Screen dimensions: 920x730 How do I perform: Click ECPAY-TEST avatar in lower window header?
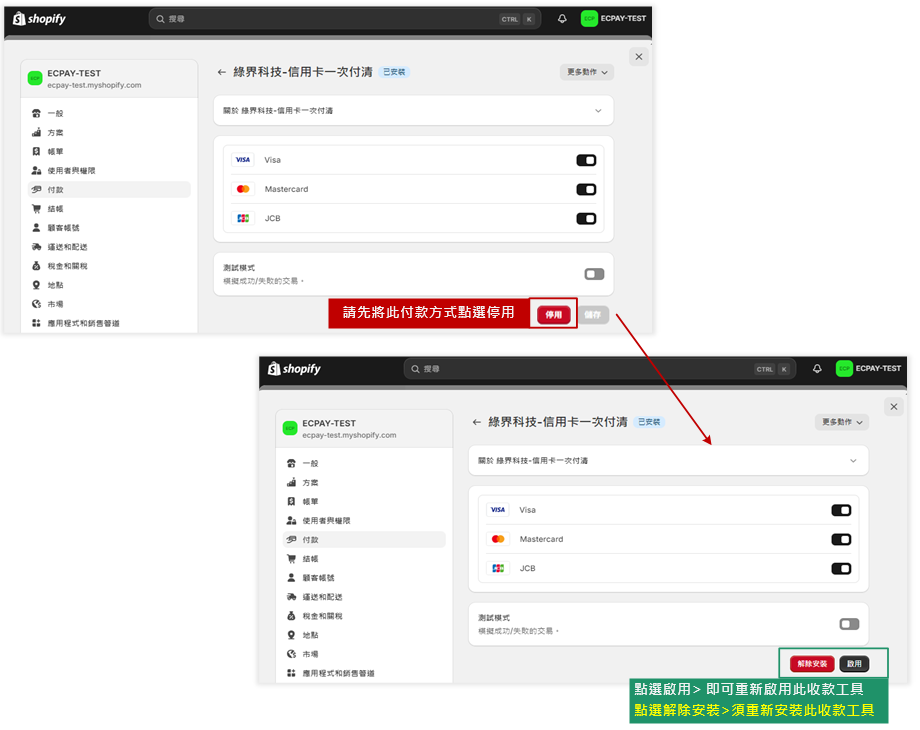844,369
